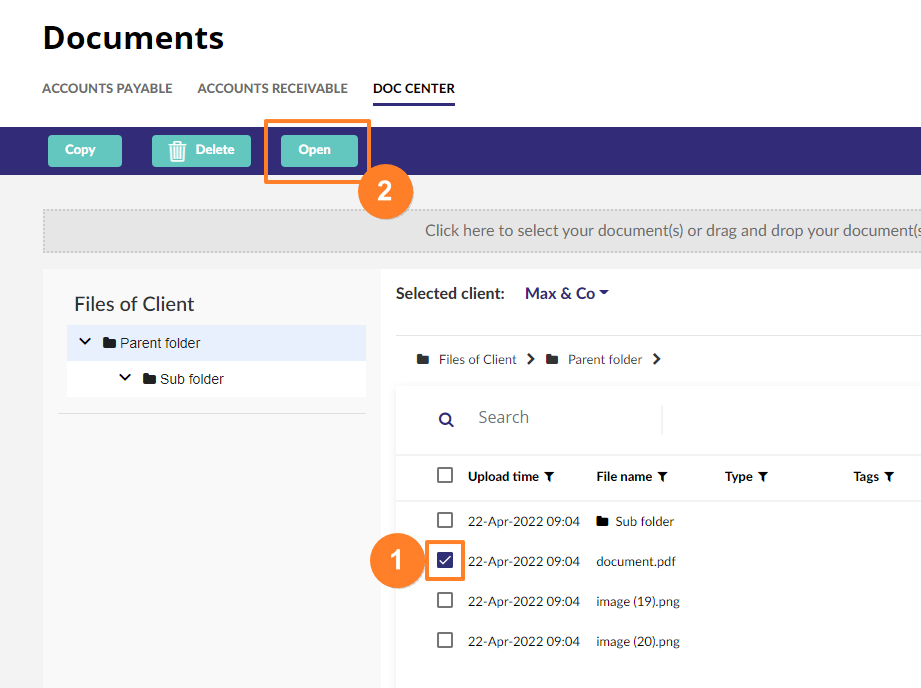The height and width of the screenshot is (688, 921).
Task: Switch to the Accounts Receivable tab
Action: coord(273,89)
